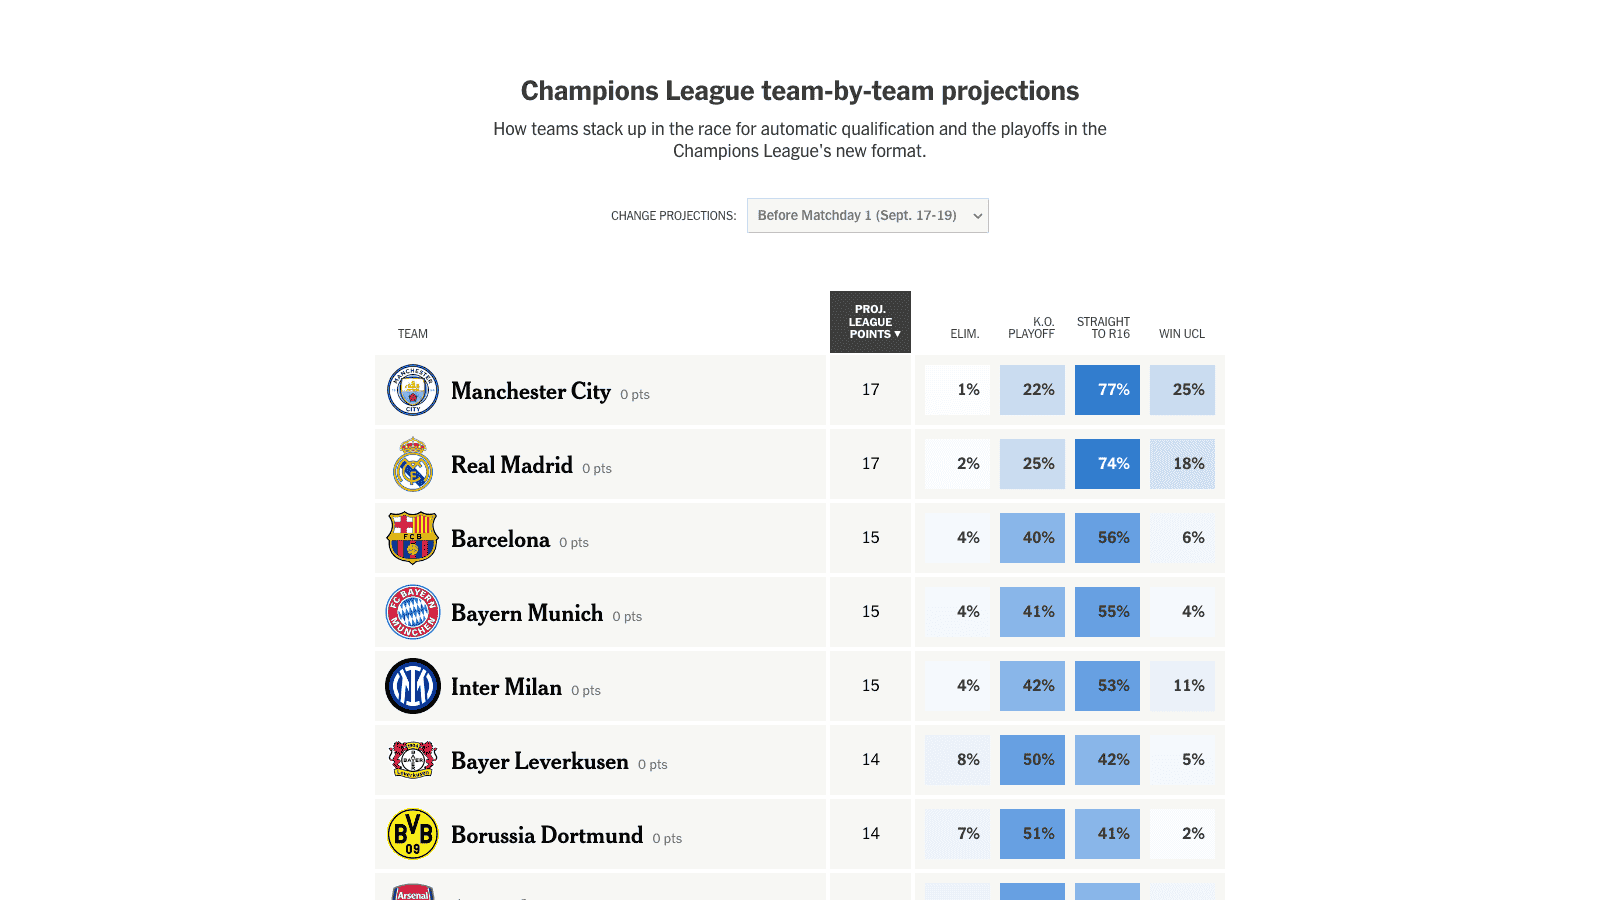
Task: Click the Manchester City club crest
Action: (413, 390)
